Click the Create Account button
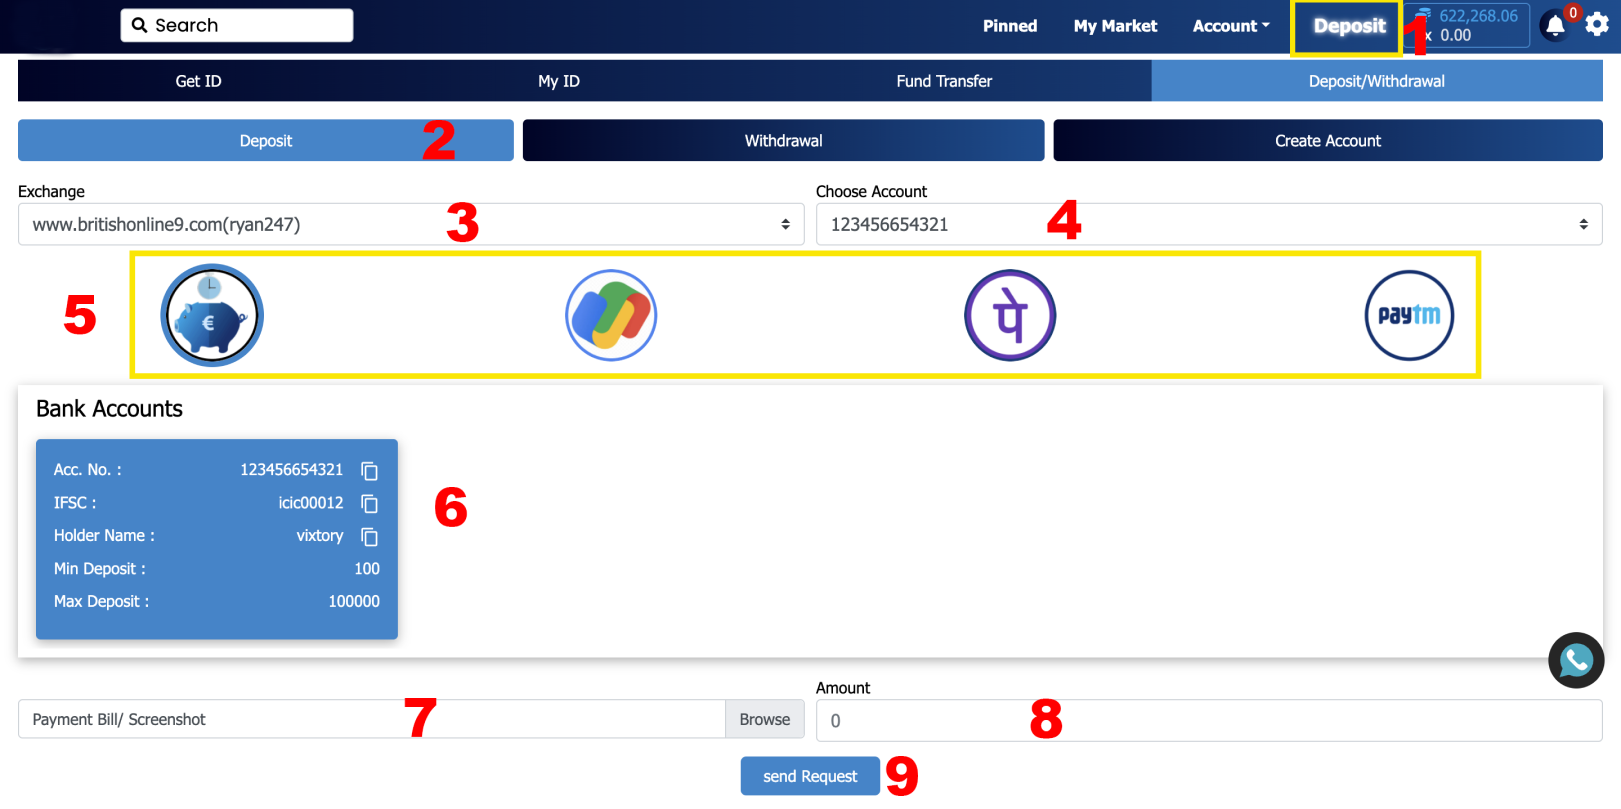Viewport: 1621px width, 809px height. tap(1328, 141)
